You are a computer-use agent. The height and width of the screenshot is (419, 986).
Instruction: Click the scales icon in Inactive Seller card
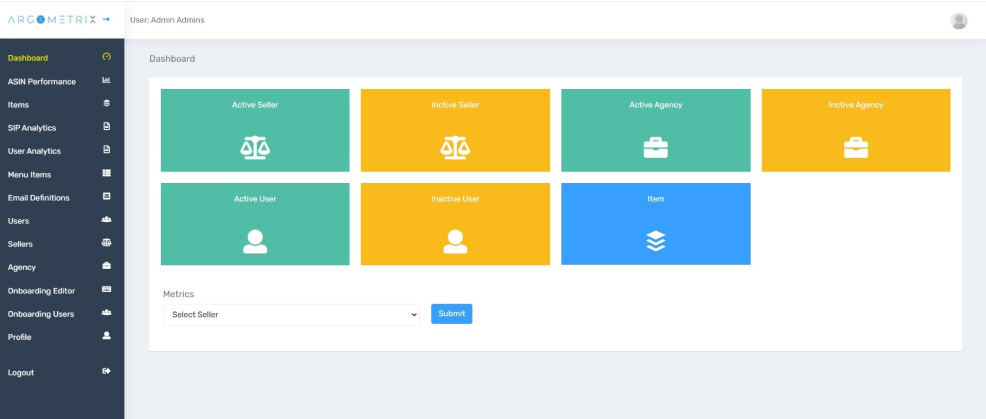tap(455, 147)
